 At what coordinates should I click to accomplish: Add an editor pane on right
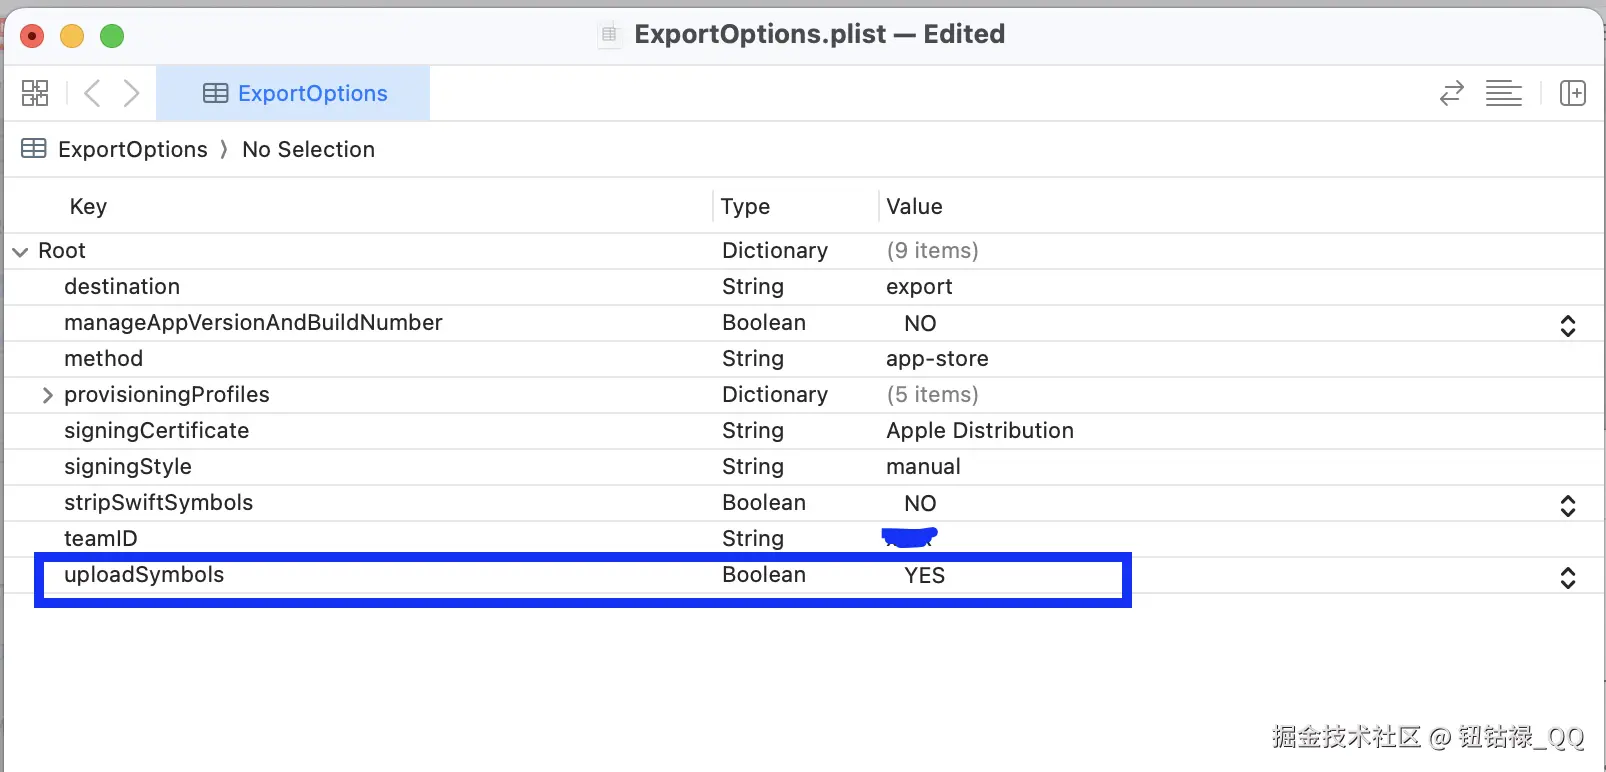(x=1572, y=93)
